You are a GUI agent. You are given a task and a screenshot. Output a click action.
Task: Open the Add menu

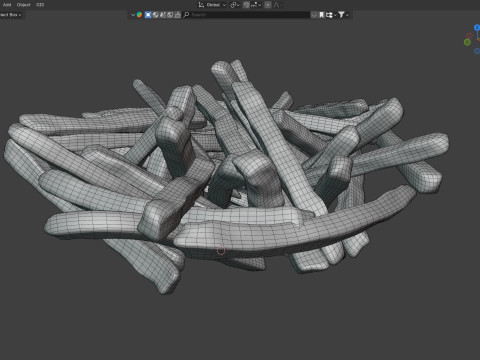(7, 5)
